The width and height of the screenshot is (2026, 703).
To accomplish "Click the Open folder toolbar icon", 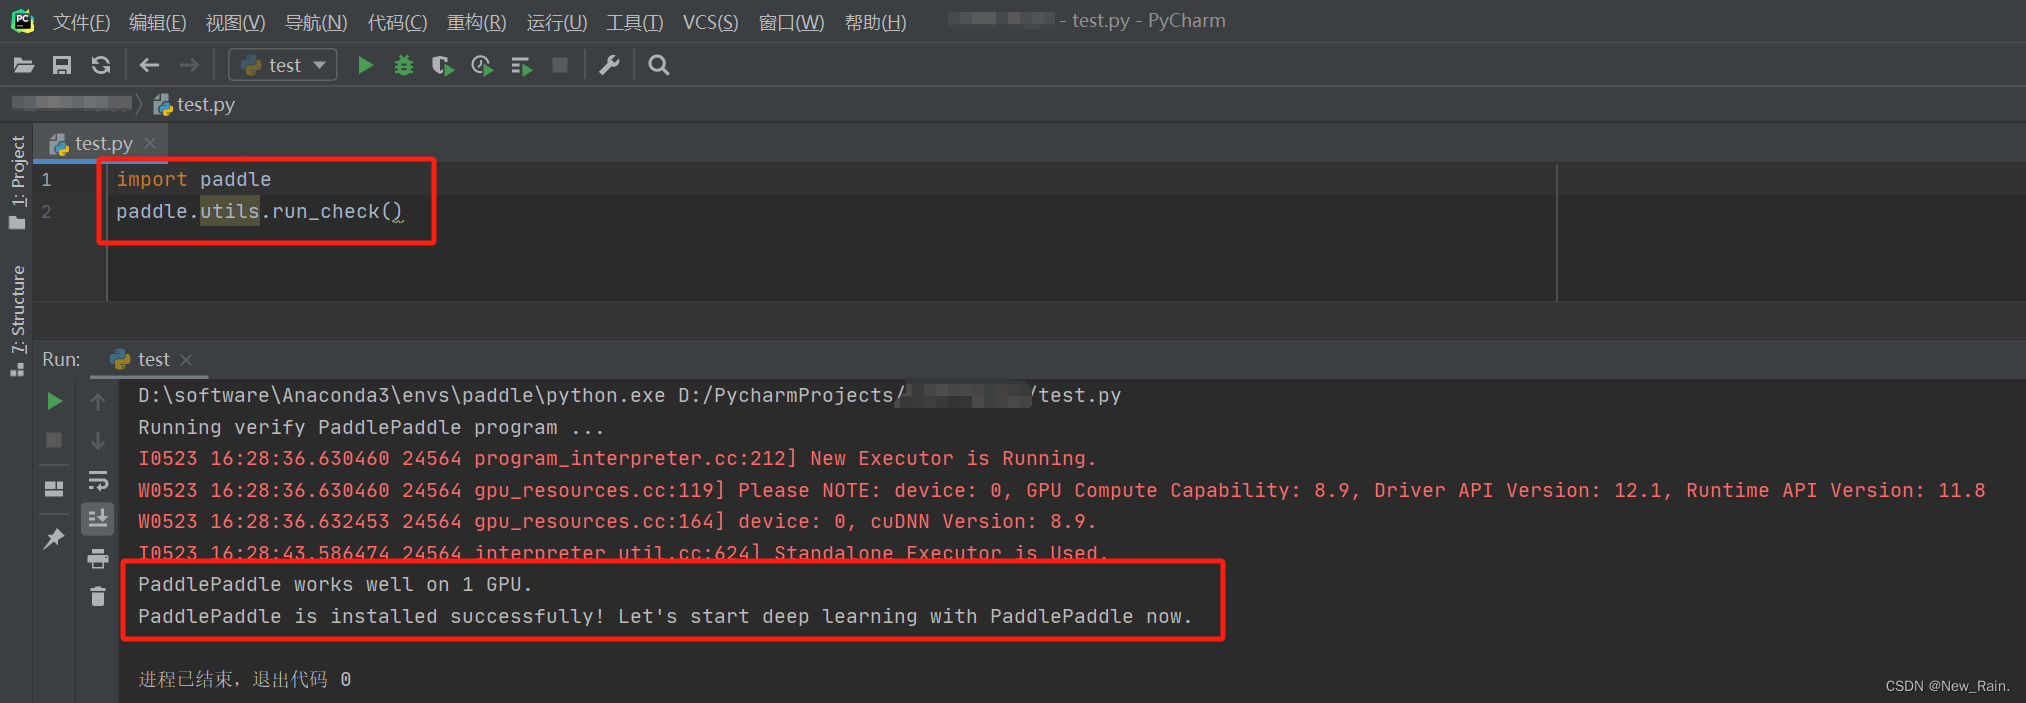I will [24, 65].
